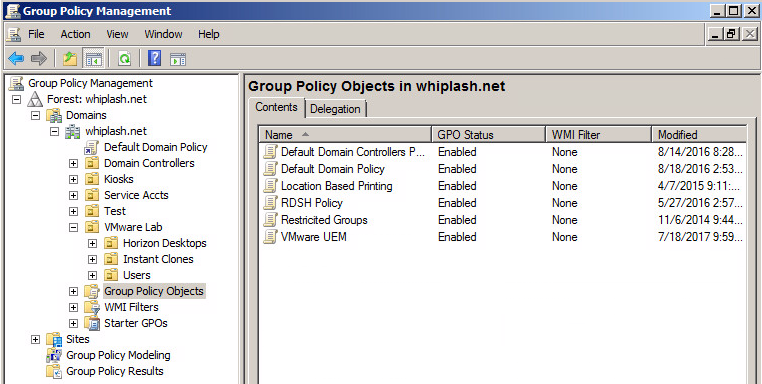Click the Forest whiplash.net triangle icon

[x=35, y=99]
